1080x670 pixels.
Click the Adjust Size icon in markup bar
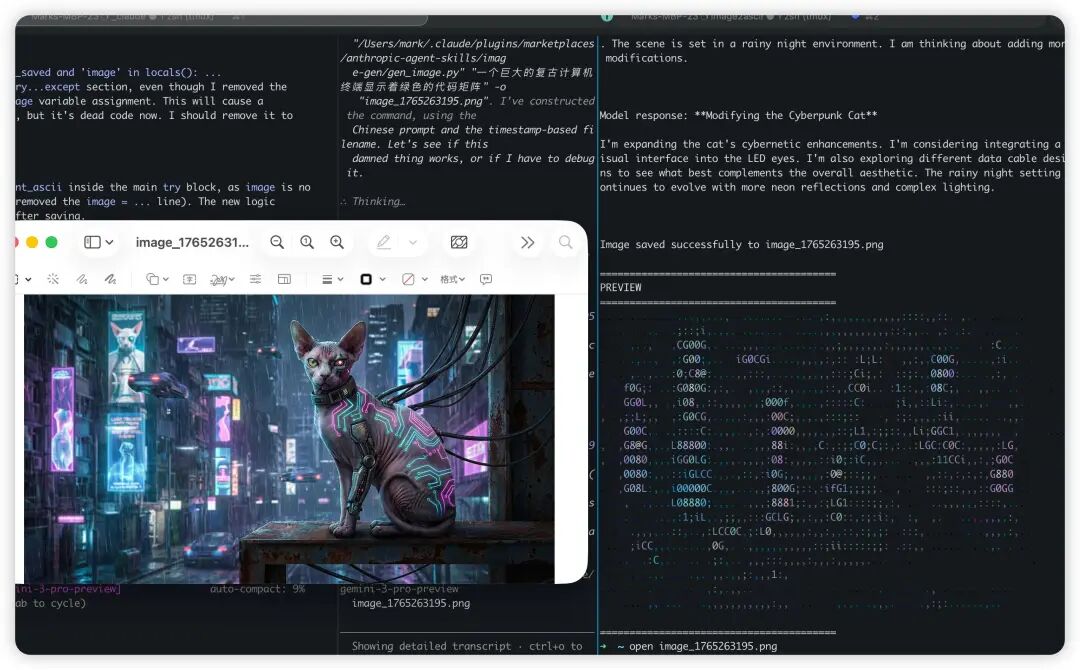[x=284, y=279]
